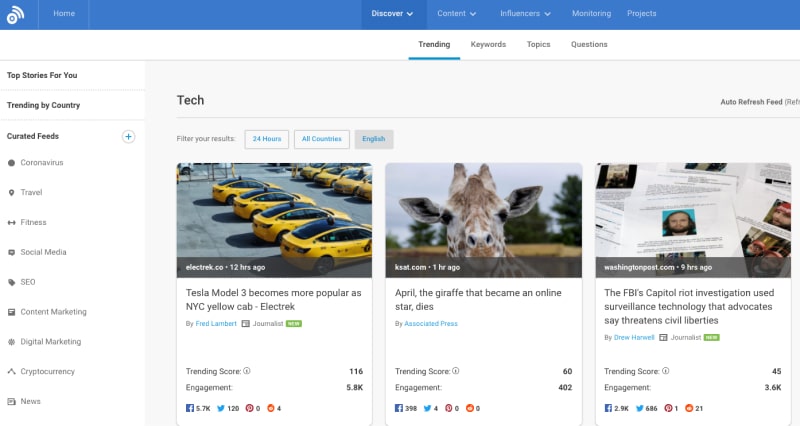The width and height of the screenshot is (800, 426).
Task: Click the FBI documents photo thumbnail
Action: point(693,220)
